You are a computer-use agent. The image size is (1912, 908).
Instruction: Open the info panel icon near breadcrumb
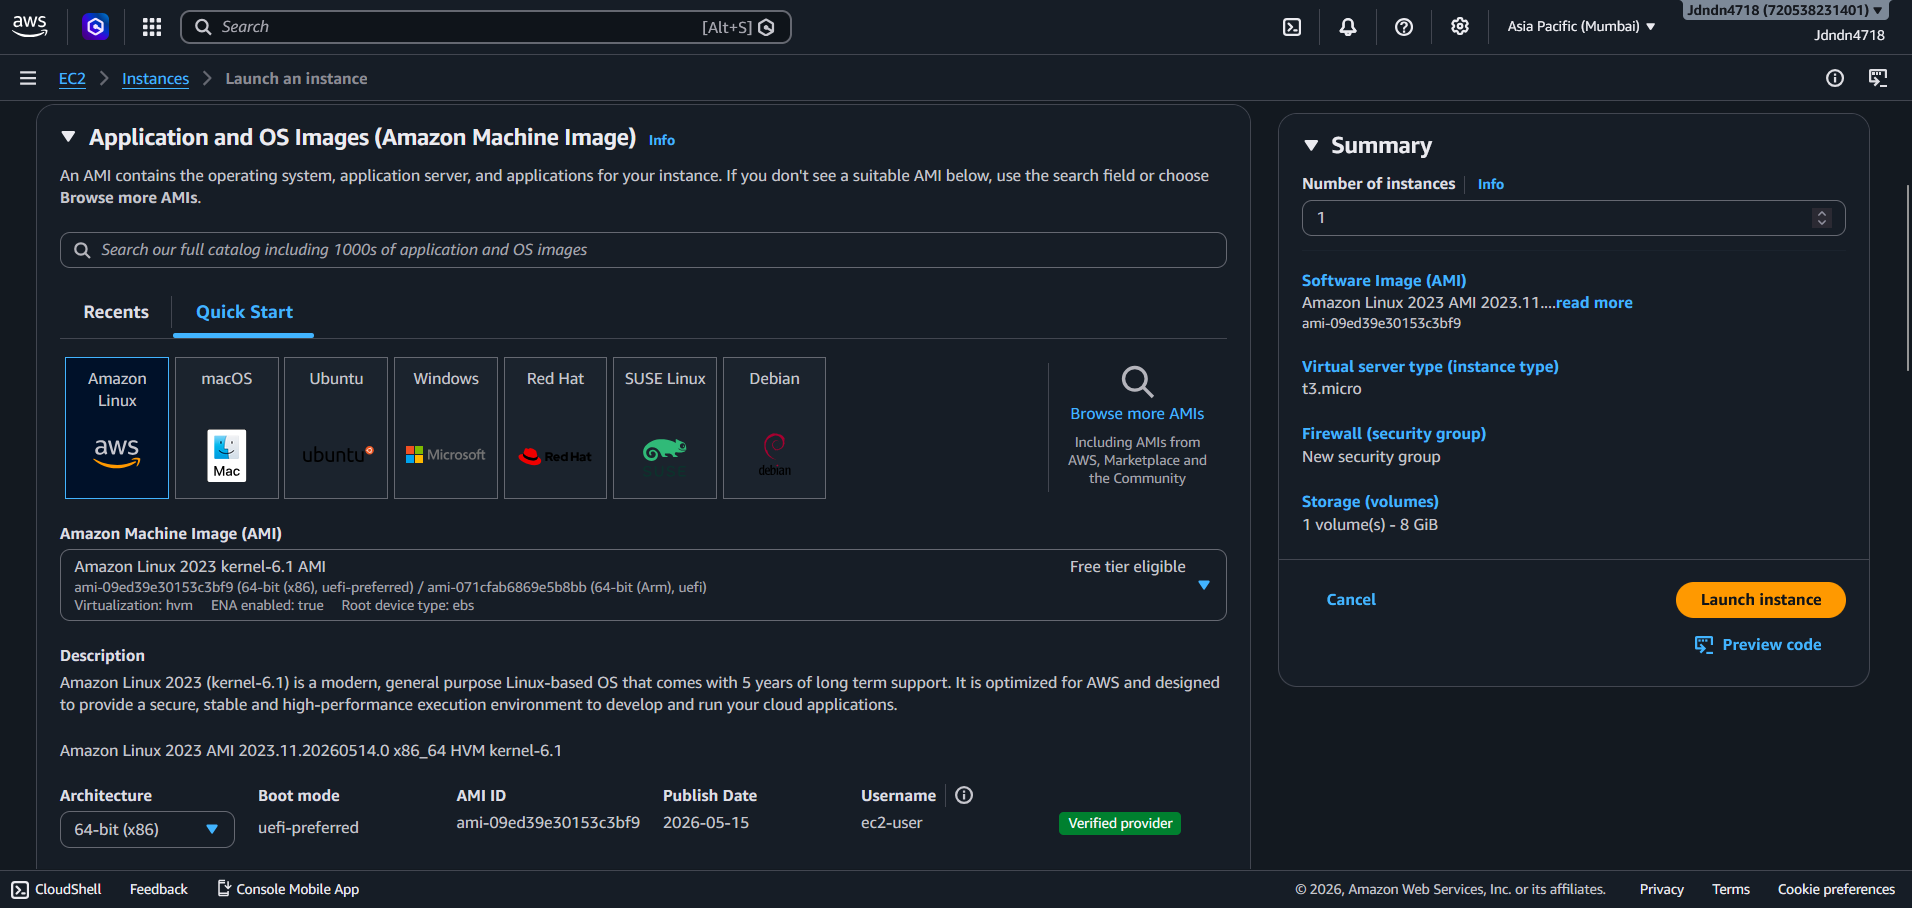tap(1835, 78)
